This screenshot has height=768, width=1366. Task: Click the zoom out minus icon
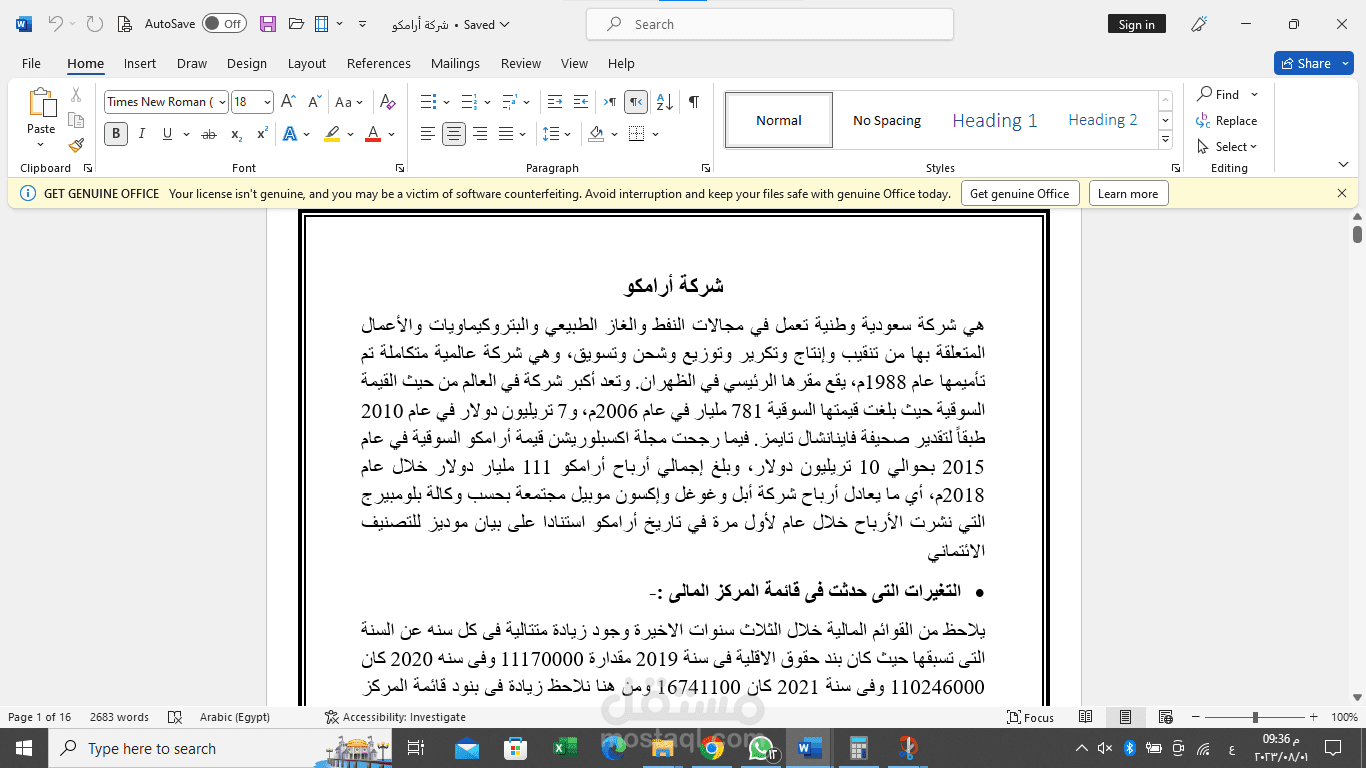click(x=1195, y=717)
